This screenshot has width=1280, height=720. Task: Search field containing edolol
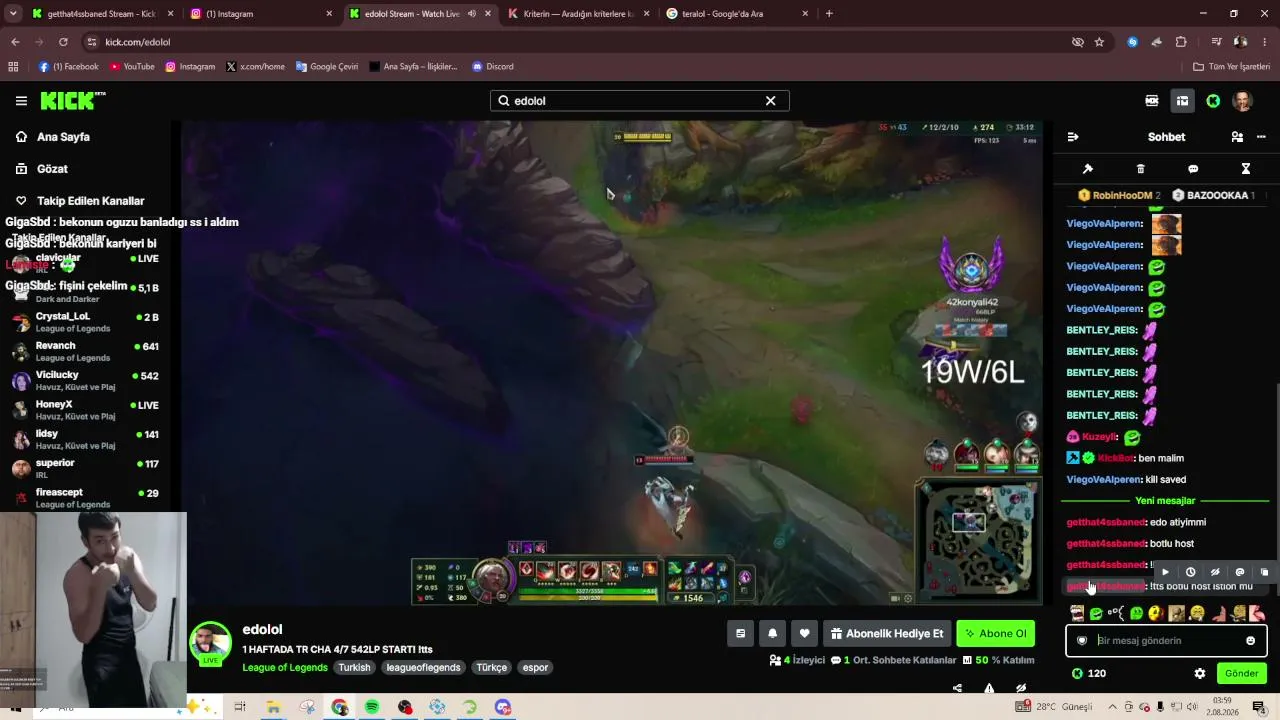[639, 101]
